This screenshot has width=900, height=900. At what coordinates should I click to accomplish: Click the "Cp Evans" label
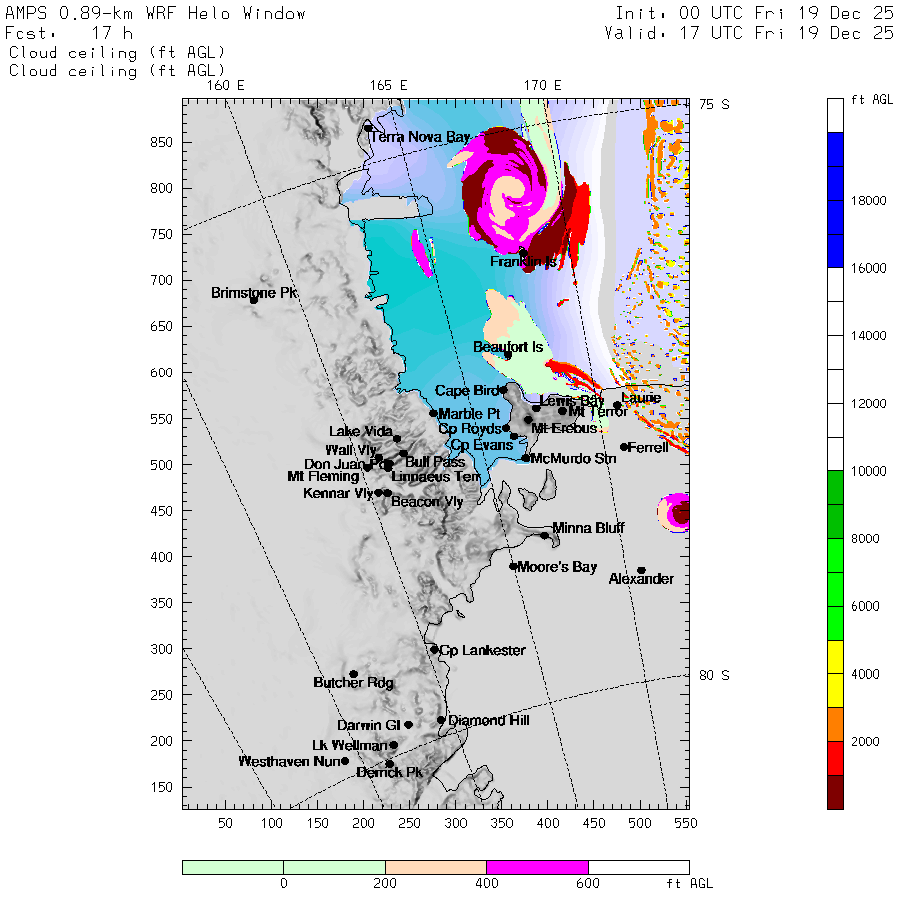[482, 445]
